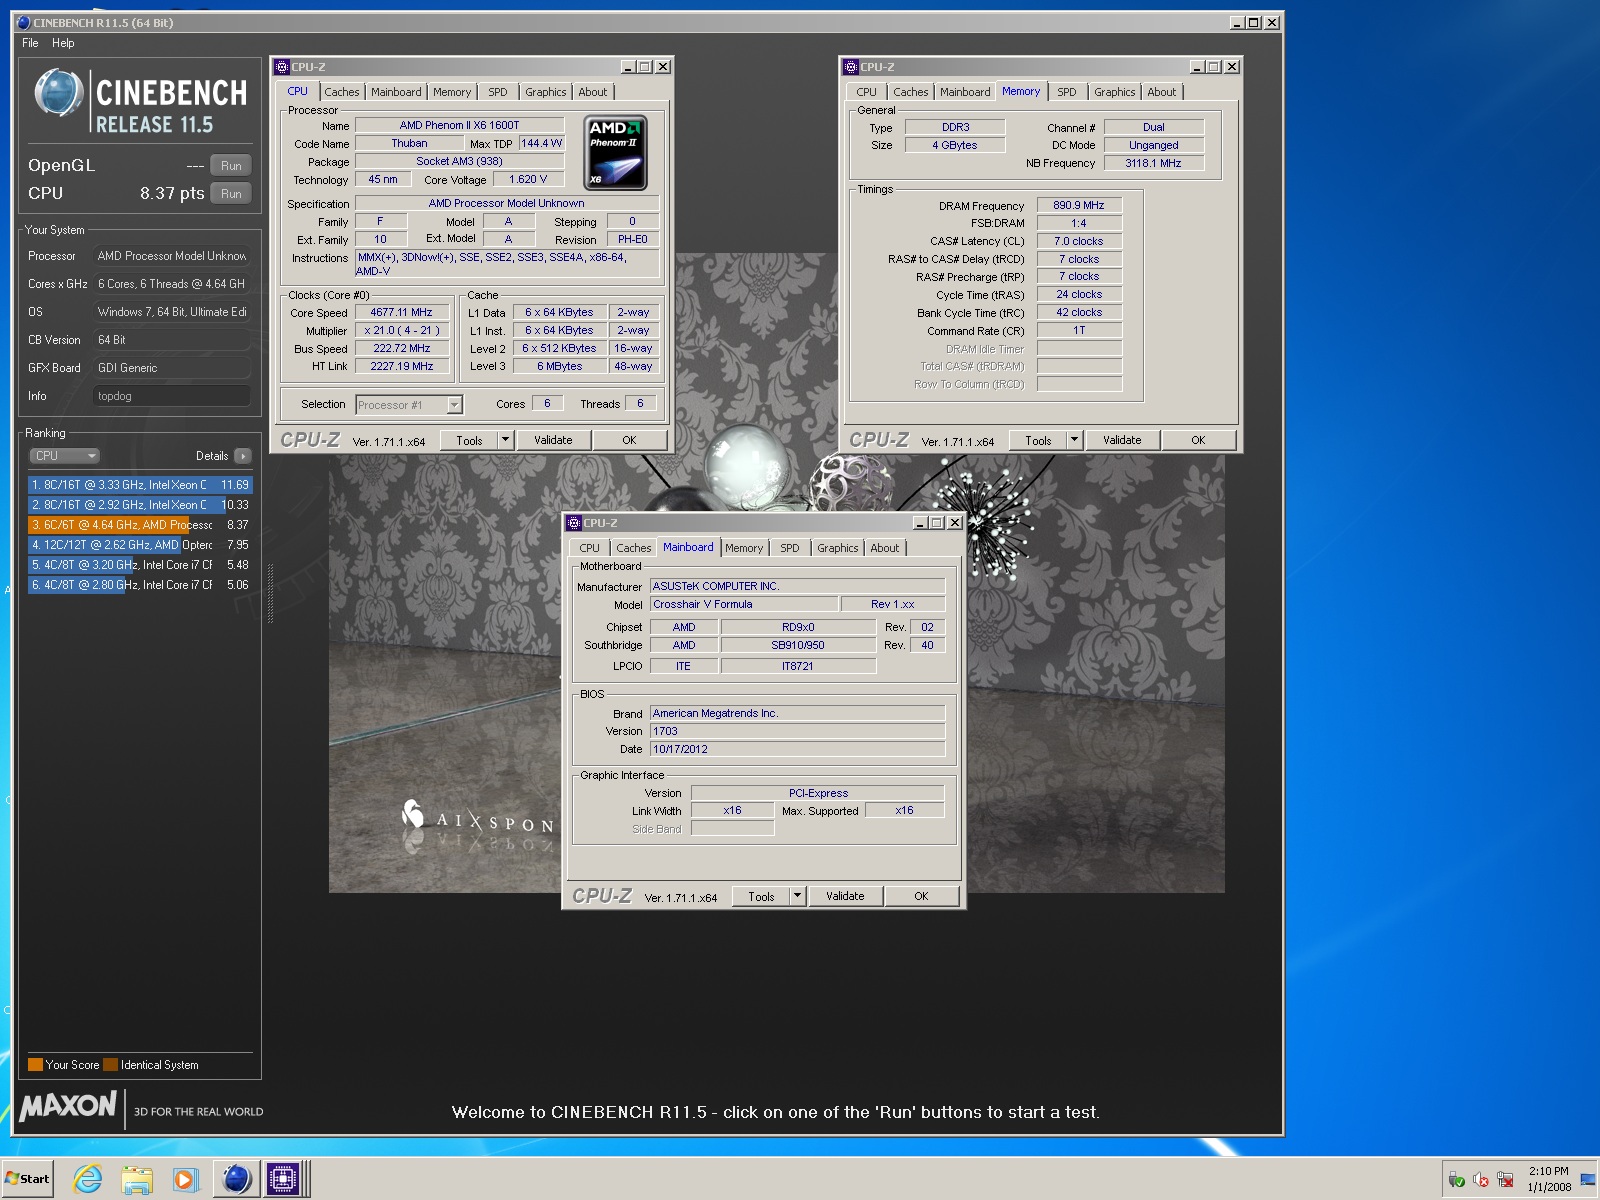Click the Identical System brown legend swatch
Screen dimensions: 1600x1200
110,1065
